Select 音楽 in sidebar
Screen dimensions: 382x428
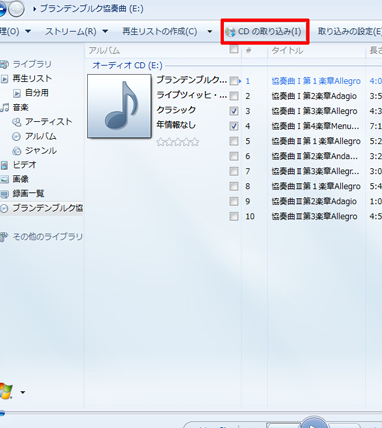21,107
